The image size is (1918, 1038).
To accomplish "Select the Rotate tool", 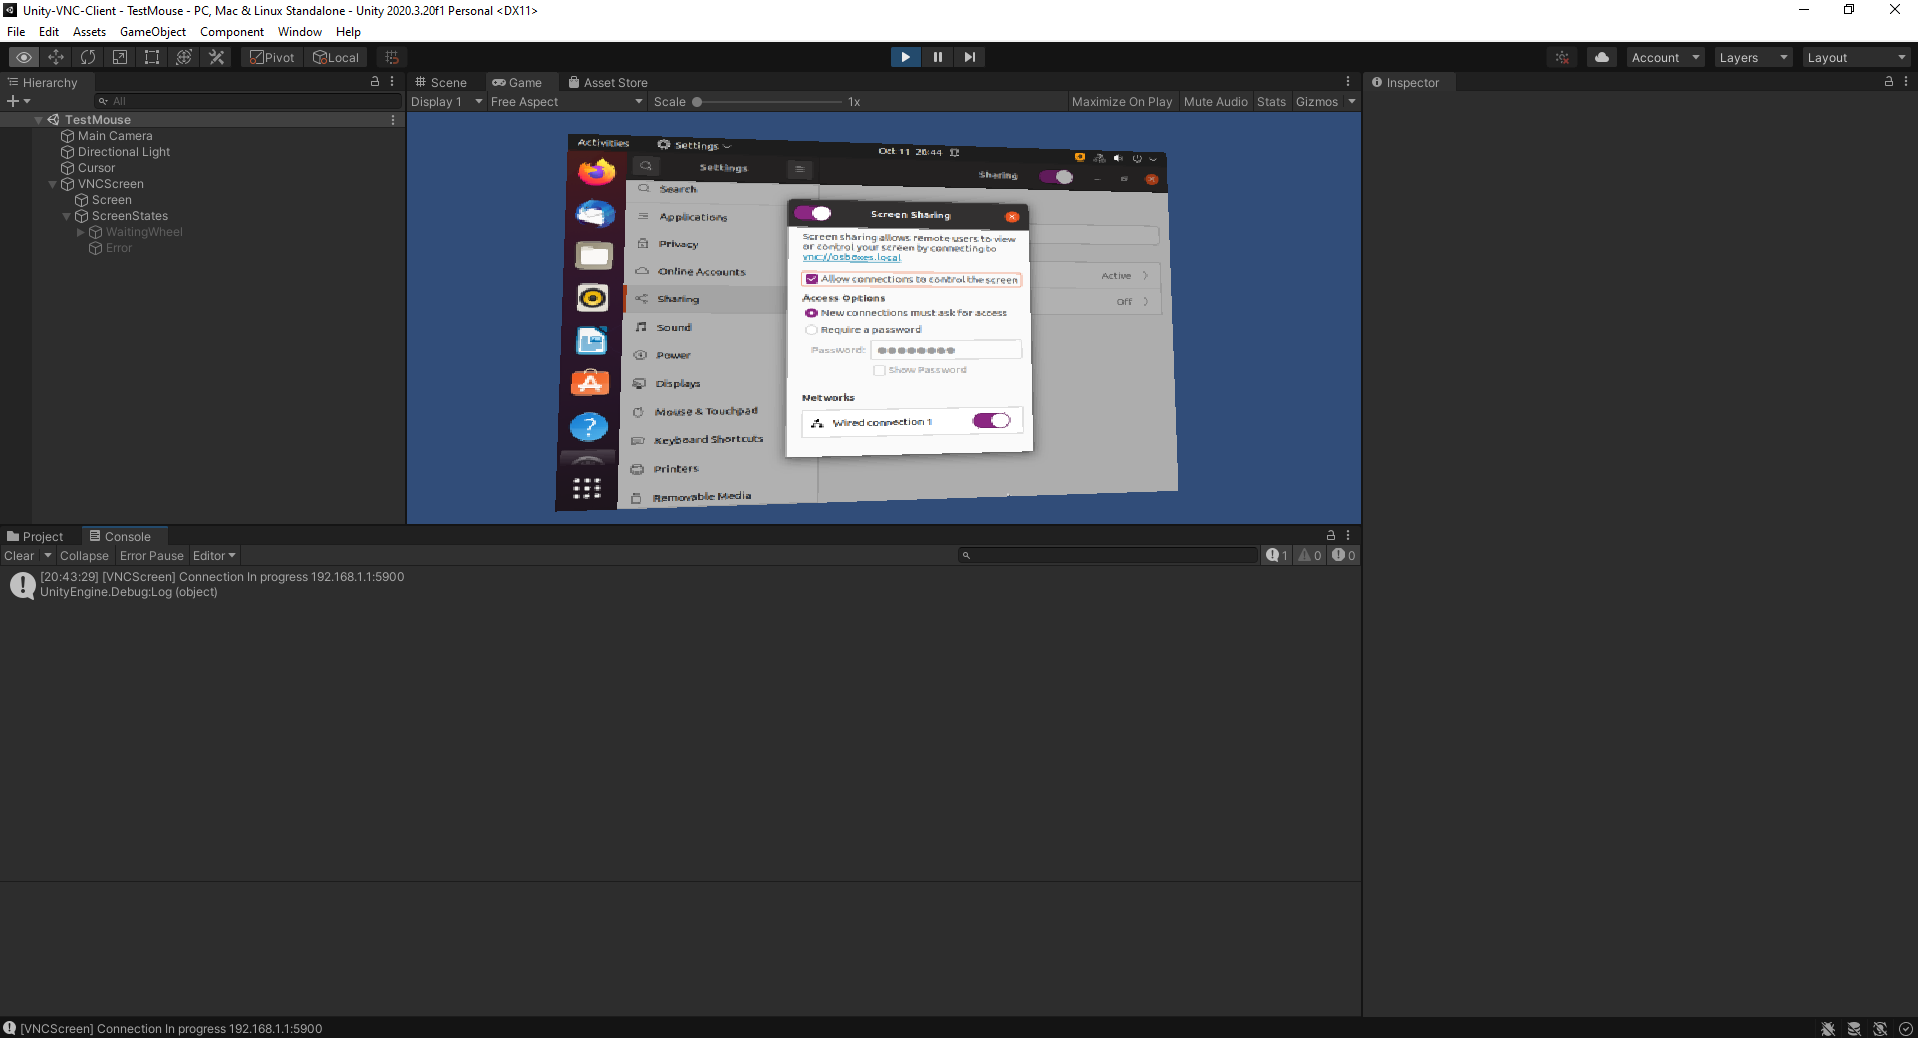I will pos(88,57).
